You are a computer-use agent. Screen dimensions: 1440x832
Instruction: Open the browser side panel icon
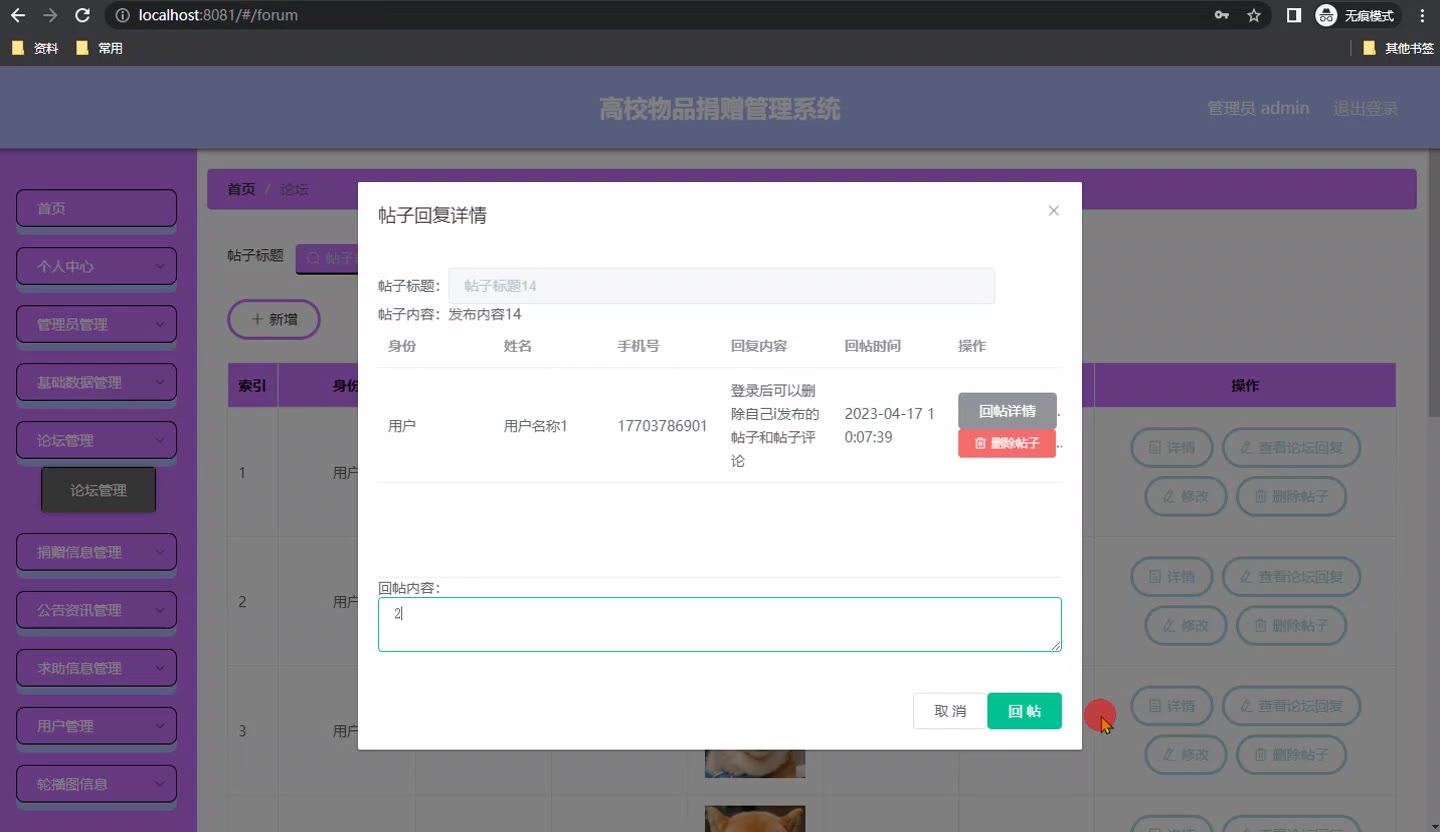coord(1294,16)
